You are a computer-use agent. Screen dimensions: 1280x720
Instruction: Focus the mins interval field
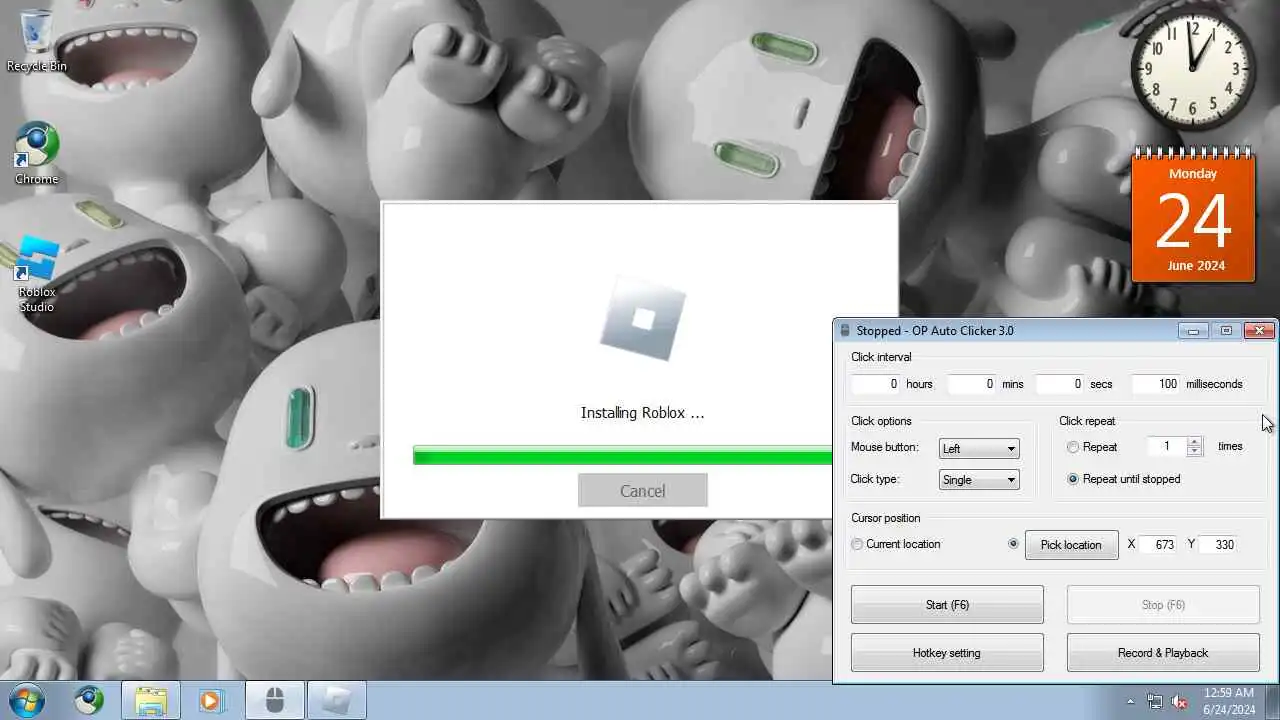(x=971, y=384)
